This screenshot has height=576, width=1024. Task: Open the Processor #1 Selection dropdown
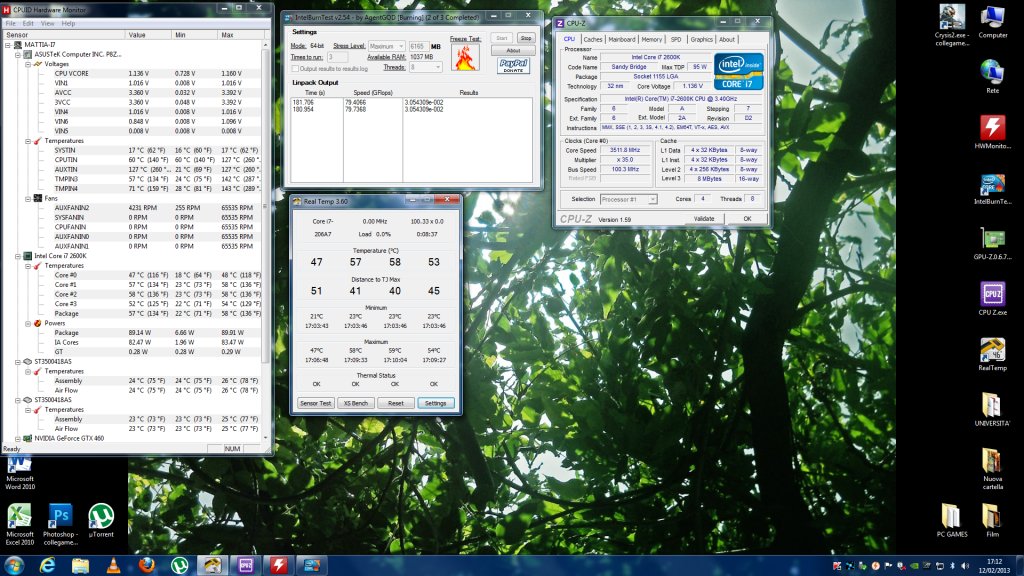pyautogui.click(x=628, y=199)
